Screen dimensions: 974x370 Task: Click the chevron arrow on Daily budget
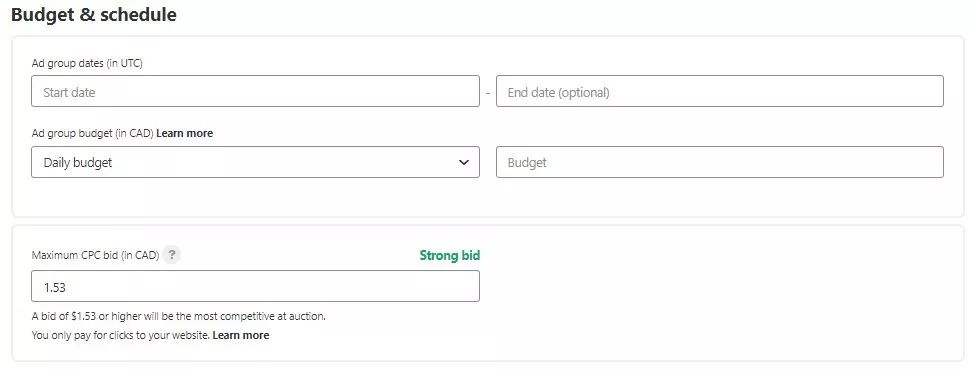click(463, 162)
